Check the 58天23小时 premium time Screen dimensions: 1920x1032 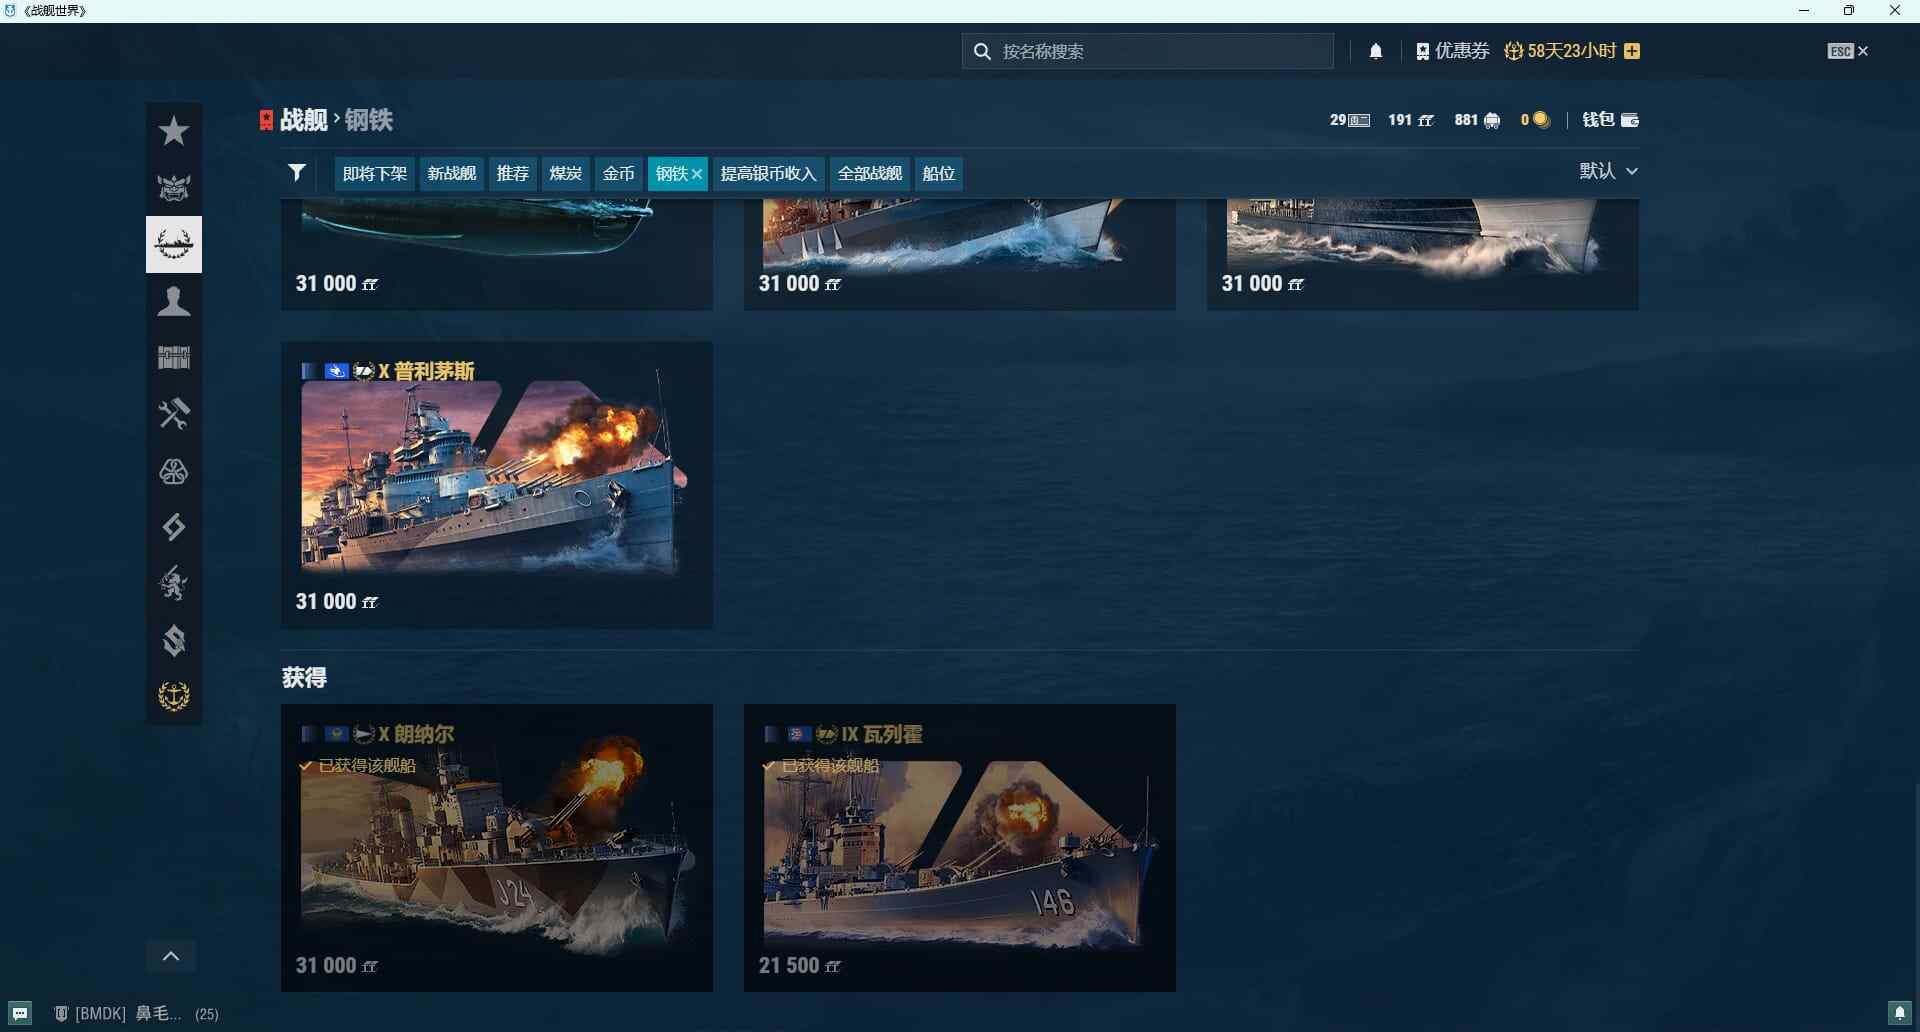(1561, 51)
